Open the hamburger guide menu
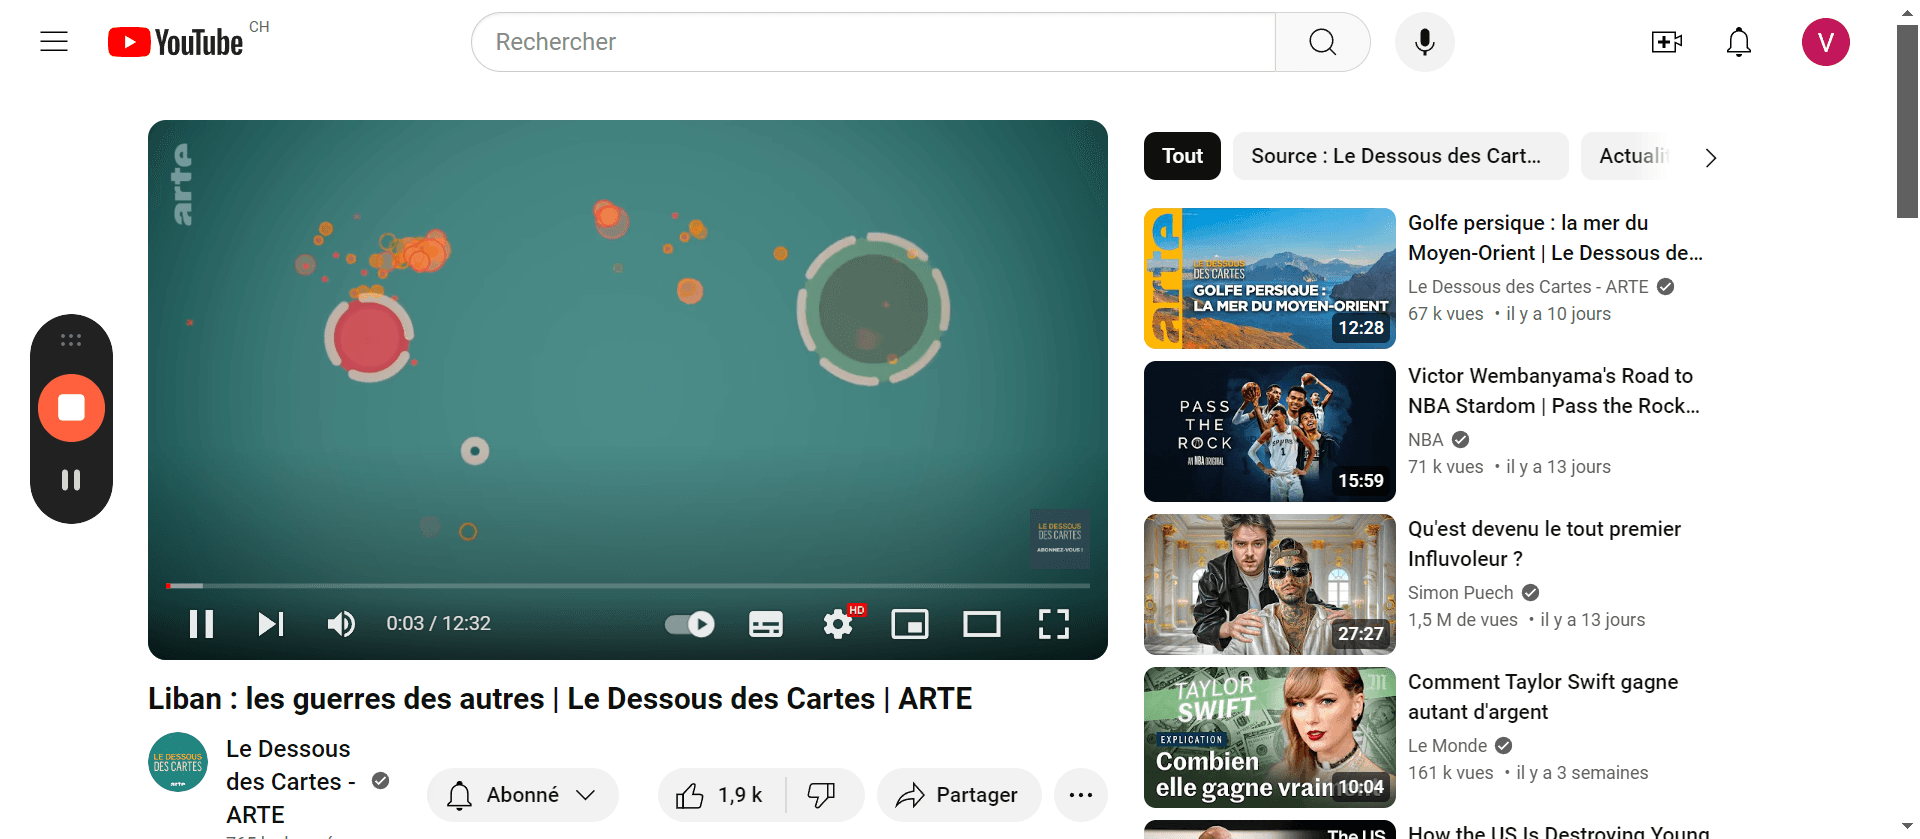The width and height of the screenshot is (1920, 839). coord(54,42)
